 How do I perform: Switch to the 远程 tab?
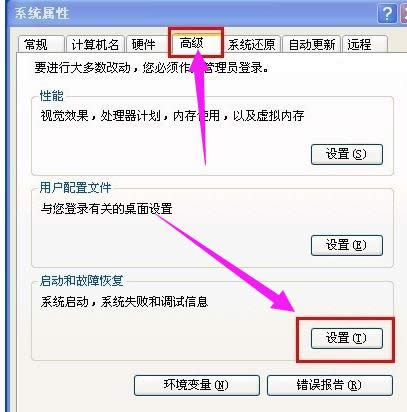point(365,44)
